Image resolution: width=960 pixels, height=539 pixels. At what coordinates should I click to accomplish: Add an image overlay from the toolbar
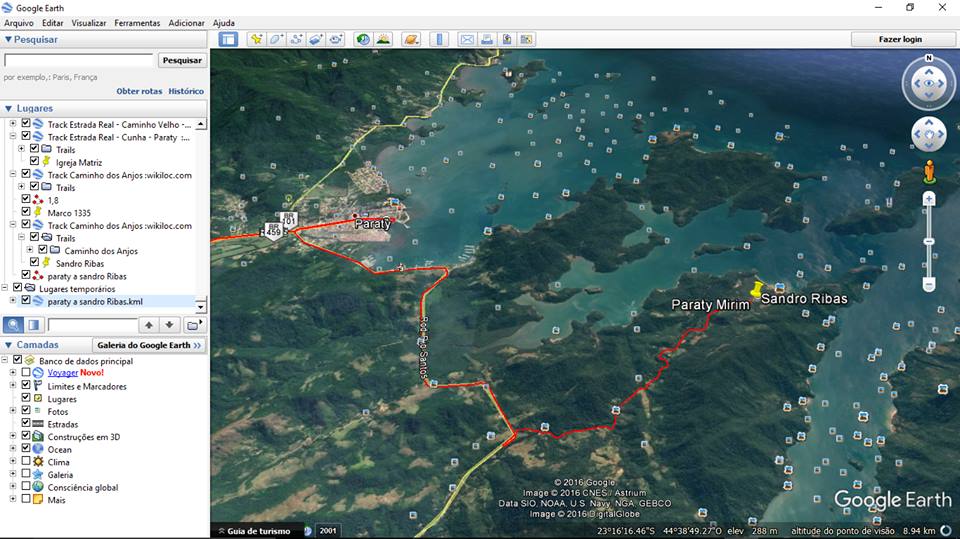(x=316, y=39)
